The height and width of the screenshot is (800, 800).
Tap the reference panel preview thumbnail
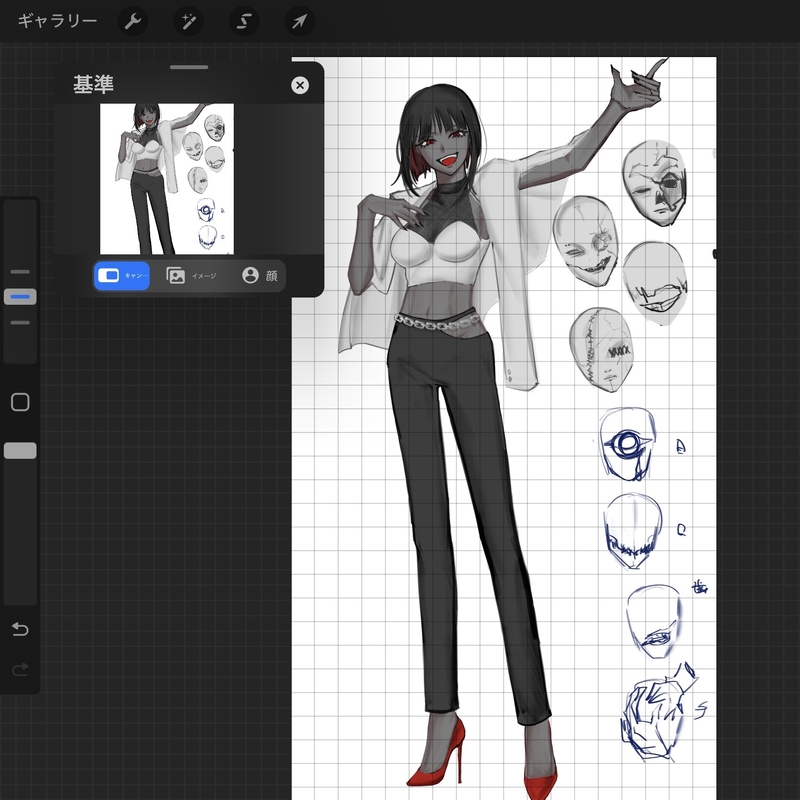tap(167, 178)
